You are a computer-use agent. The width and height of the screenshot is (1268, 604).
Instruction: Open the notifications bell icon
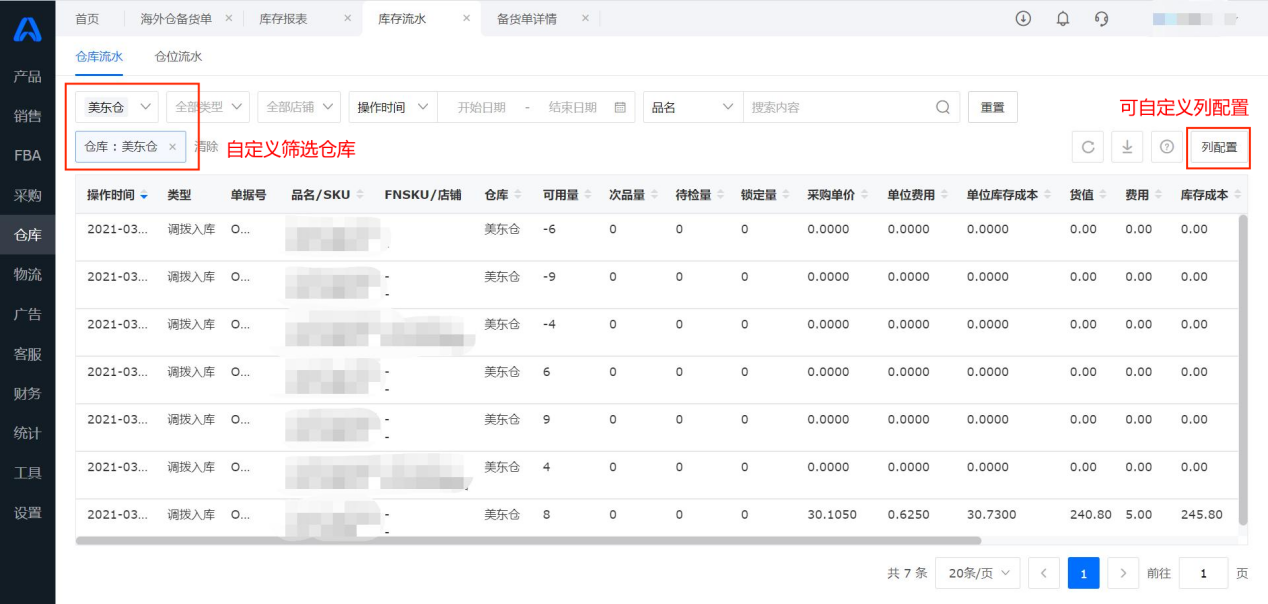point(1063,18)
